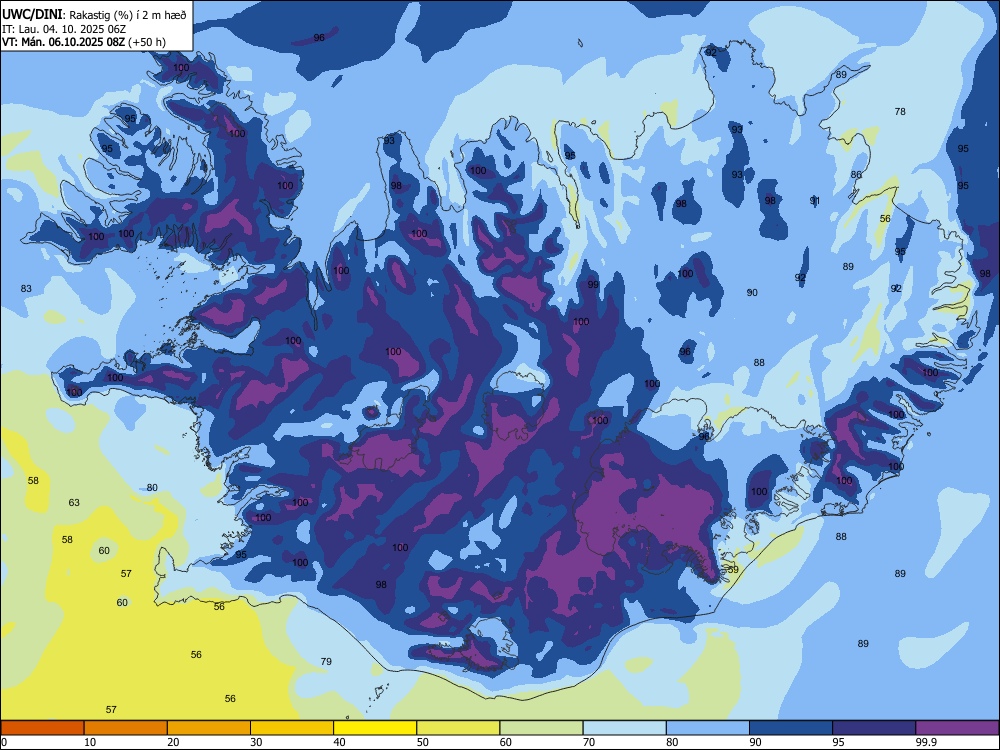The image size is (1000, 750).
Task: Select the purple above-99.9 legend swatch
Action: click(x=957, y=728)
